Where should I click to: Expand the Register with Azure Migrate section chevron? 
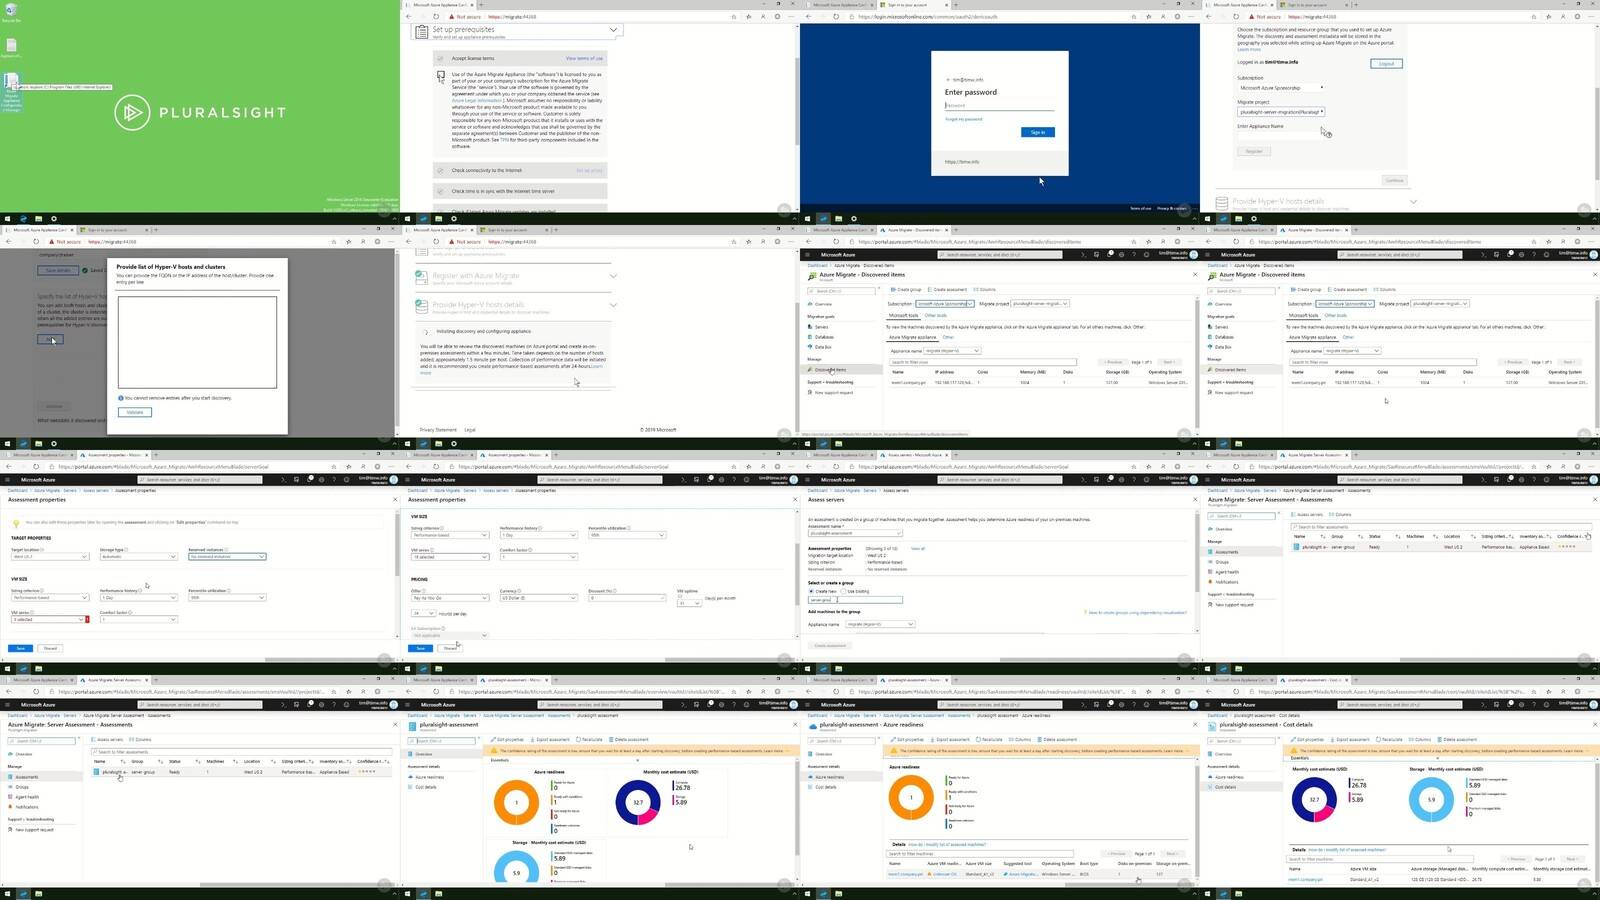click(613, 276)
